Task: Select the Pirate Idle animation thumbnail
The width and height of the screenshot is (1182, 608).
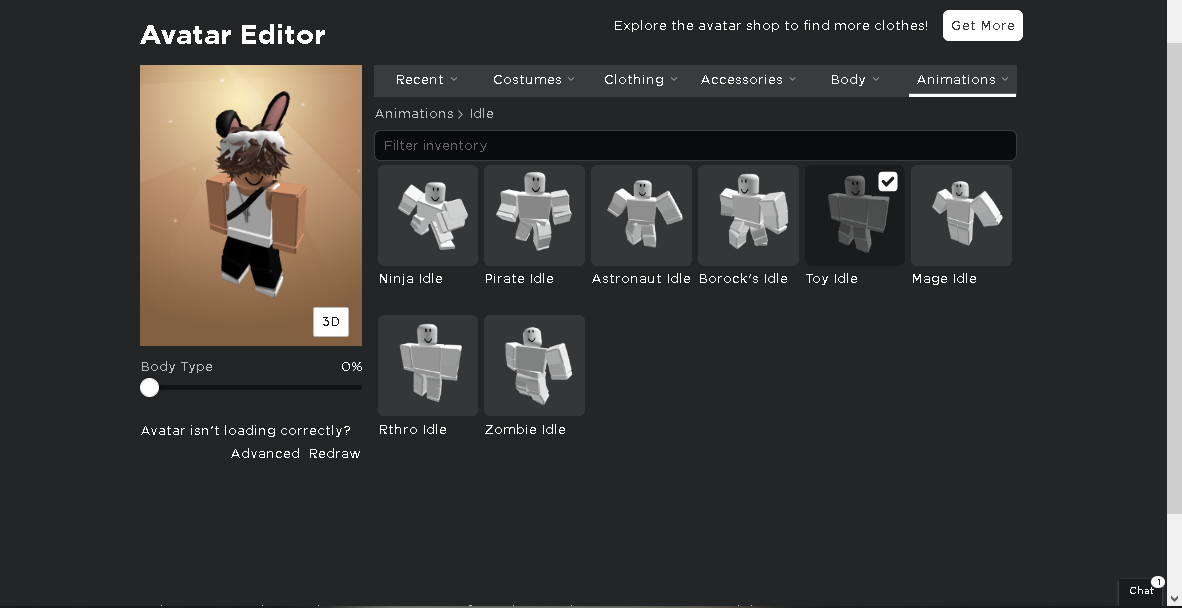Action: point(534,215)
